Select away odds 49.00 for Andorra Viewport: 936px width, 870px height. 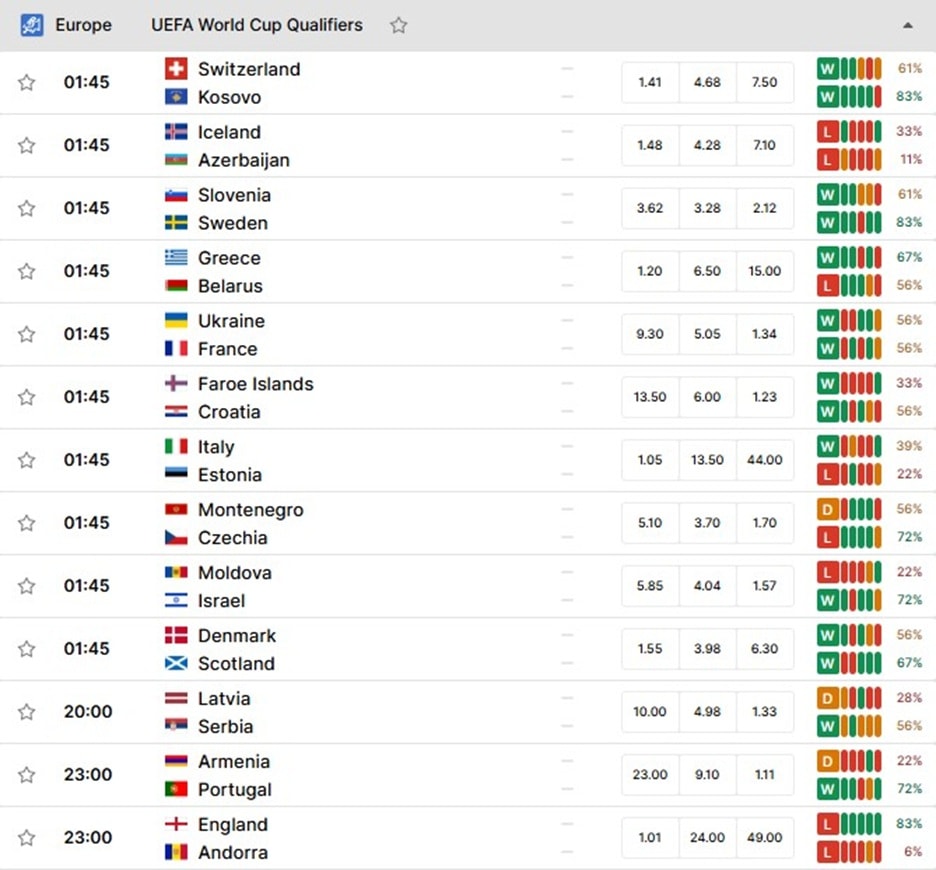[x=765, y=838]
